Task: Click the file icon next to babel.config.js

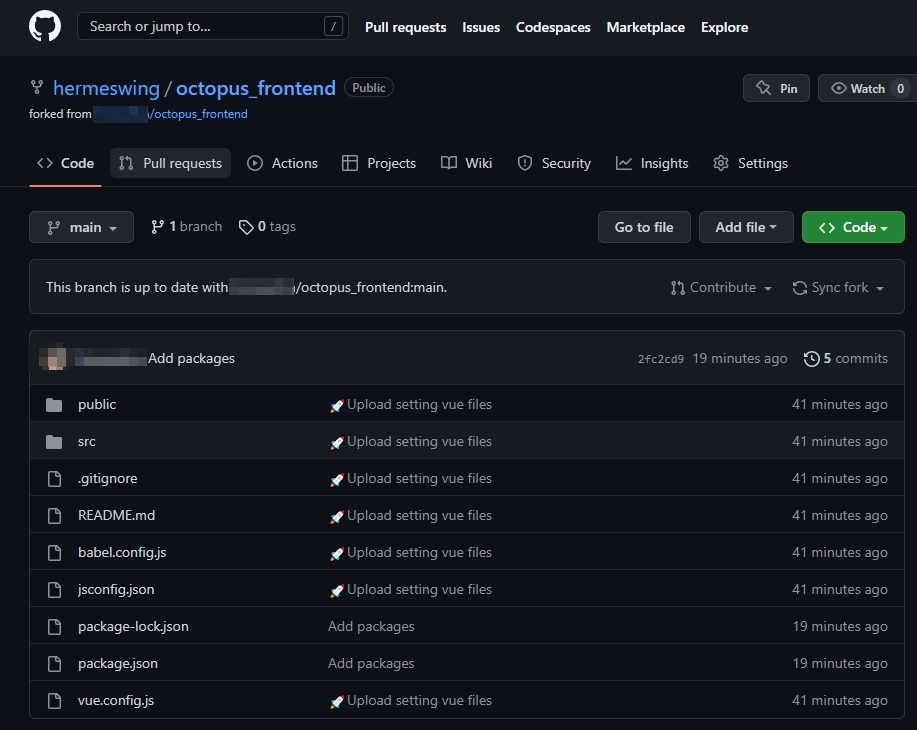Action: pos(54,552)
